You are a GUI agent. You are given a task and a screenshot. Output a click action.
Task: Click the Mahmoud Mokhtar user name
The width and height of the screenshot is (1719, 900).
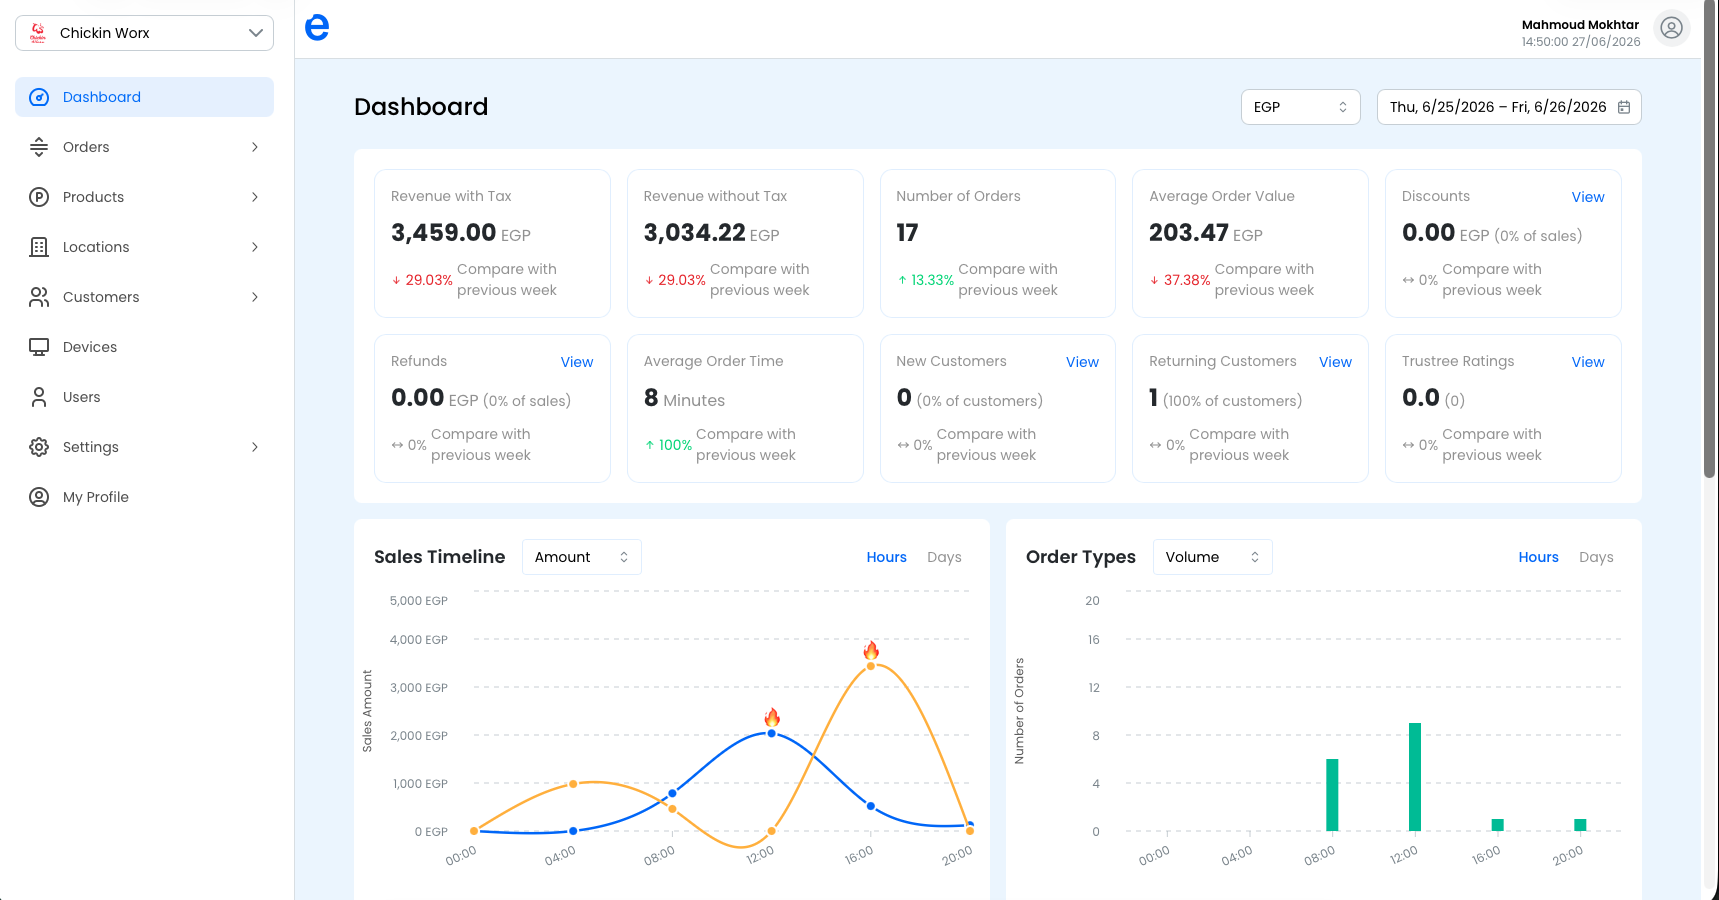1580,25
